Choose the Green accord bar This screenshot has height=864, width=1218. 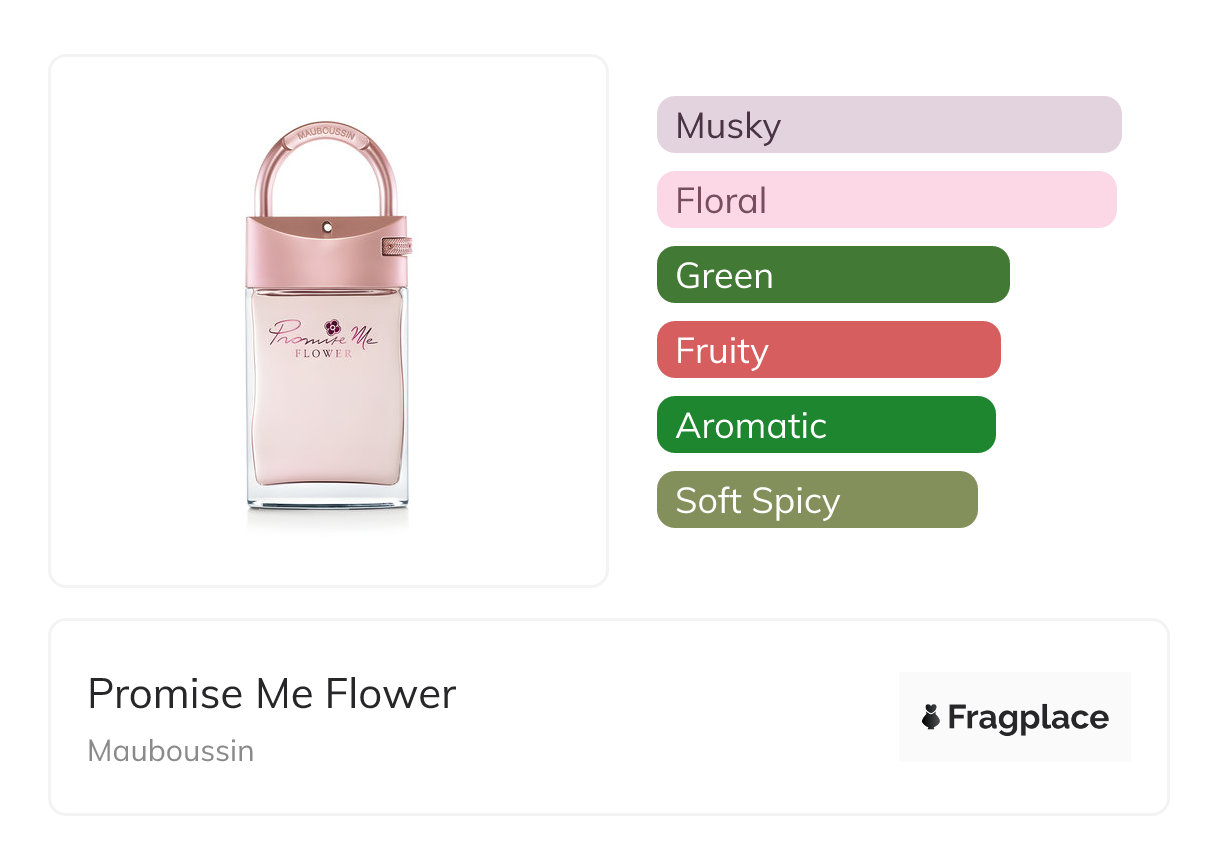click(832, 275)
